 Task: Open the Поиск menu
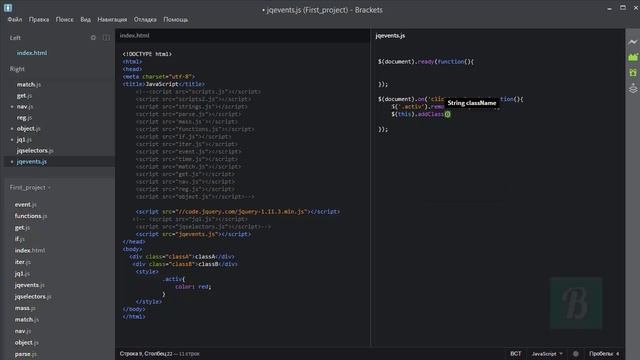64,20
